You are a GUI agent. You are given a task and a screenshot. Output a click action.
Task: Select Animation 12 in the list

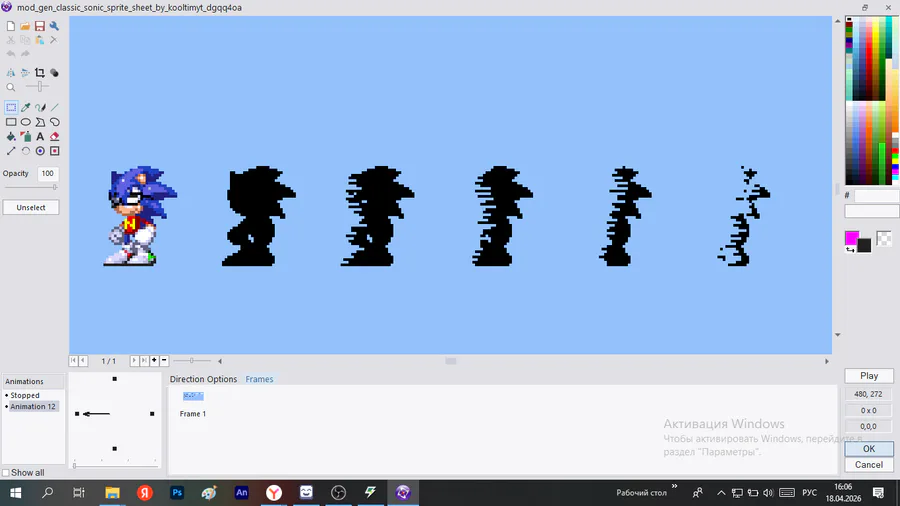(x=33, y=406)
